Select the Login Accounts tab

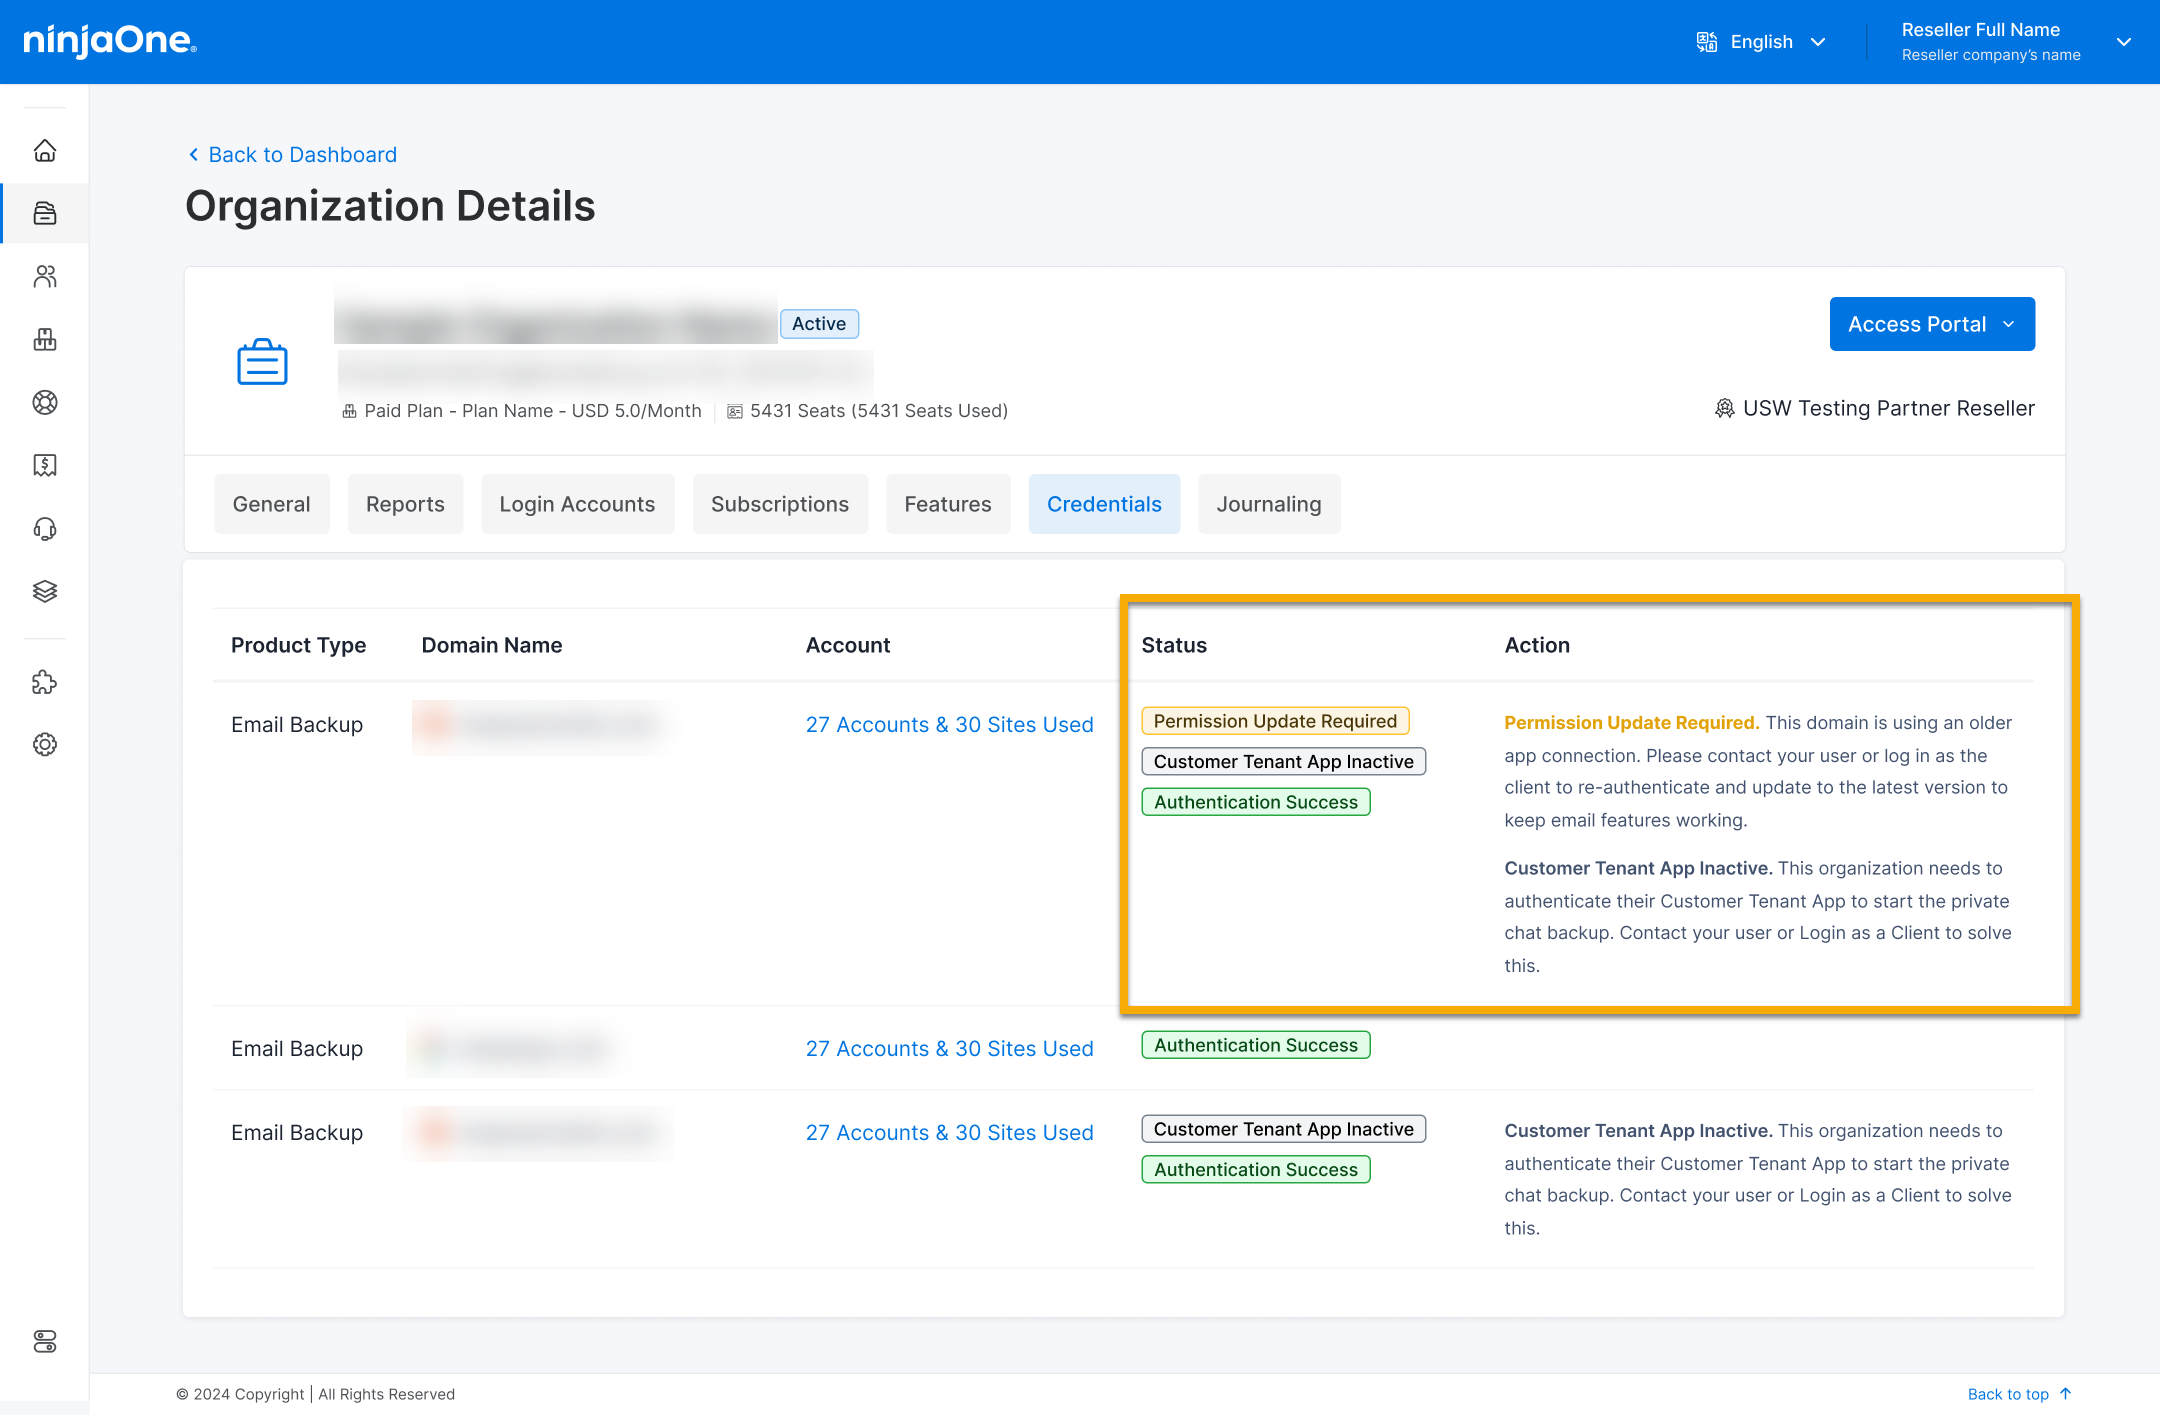[577, 504]
